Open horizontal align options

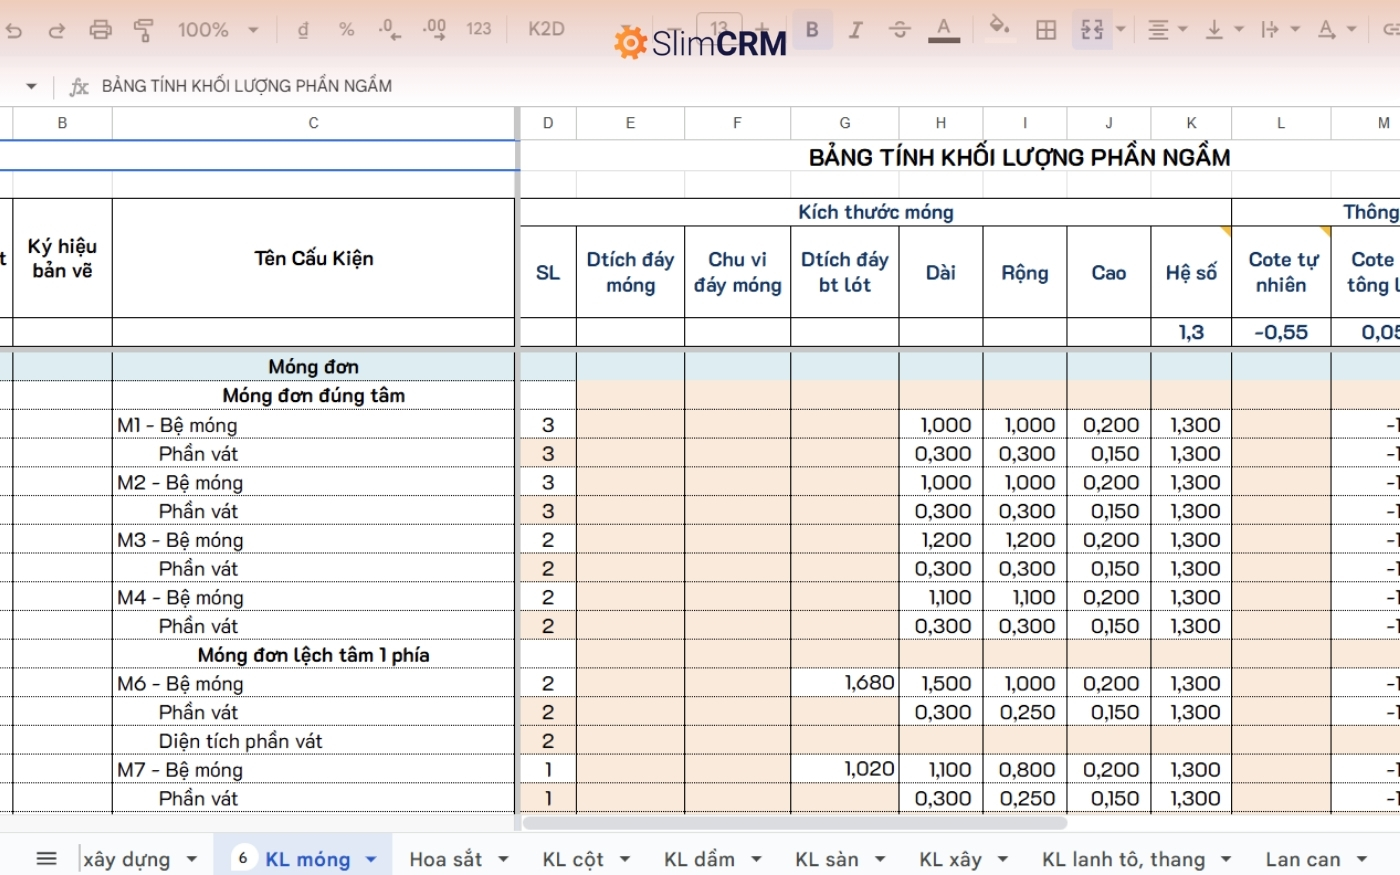pyautogui.click(x=1166, y=30)
